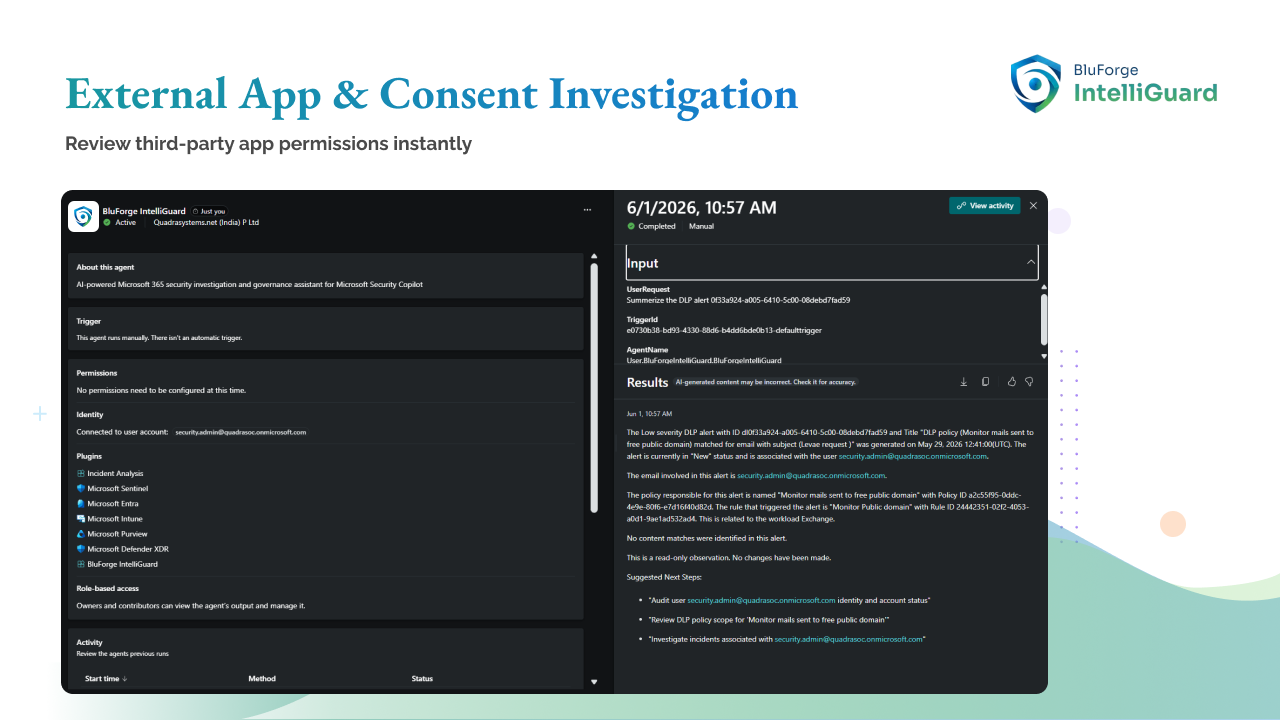
Task: Click the 'No content matches were identified' line
Action: [x=706, y=538]
